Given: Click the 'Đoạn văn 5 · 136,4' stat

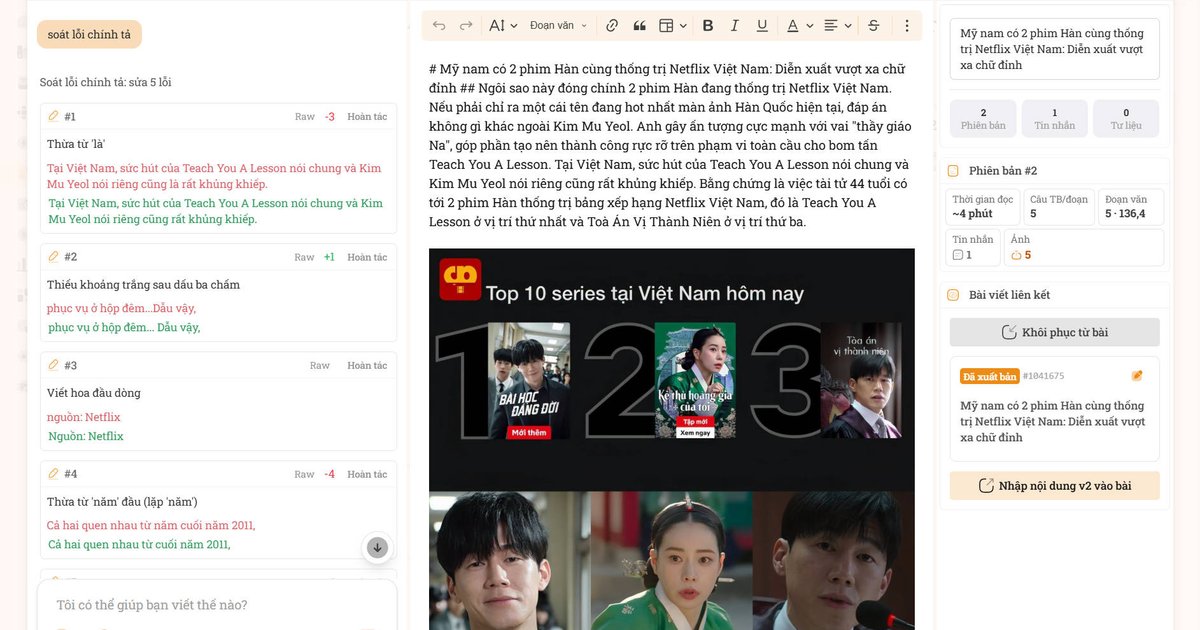Looking at the screenshot, I should pyautogui.click(x=1131, y=207).
